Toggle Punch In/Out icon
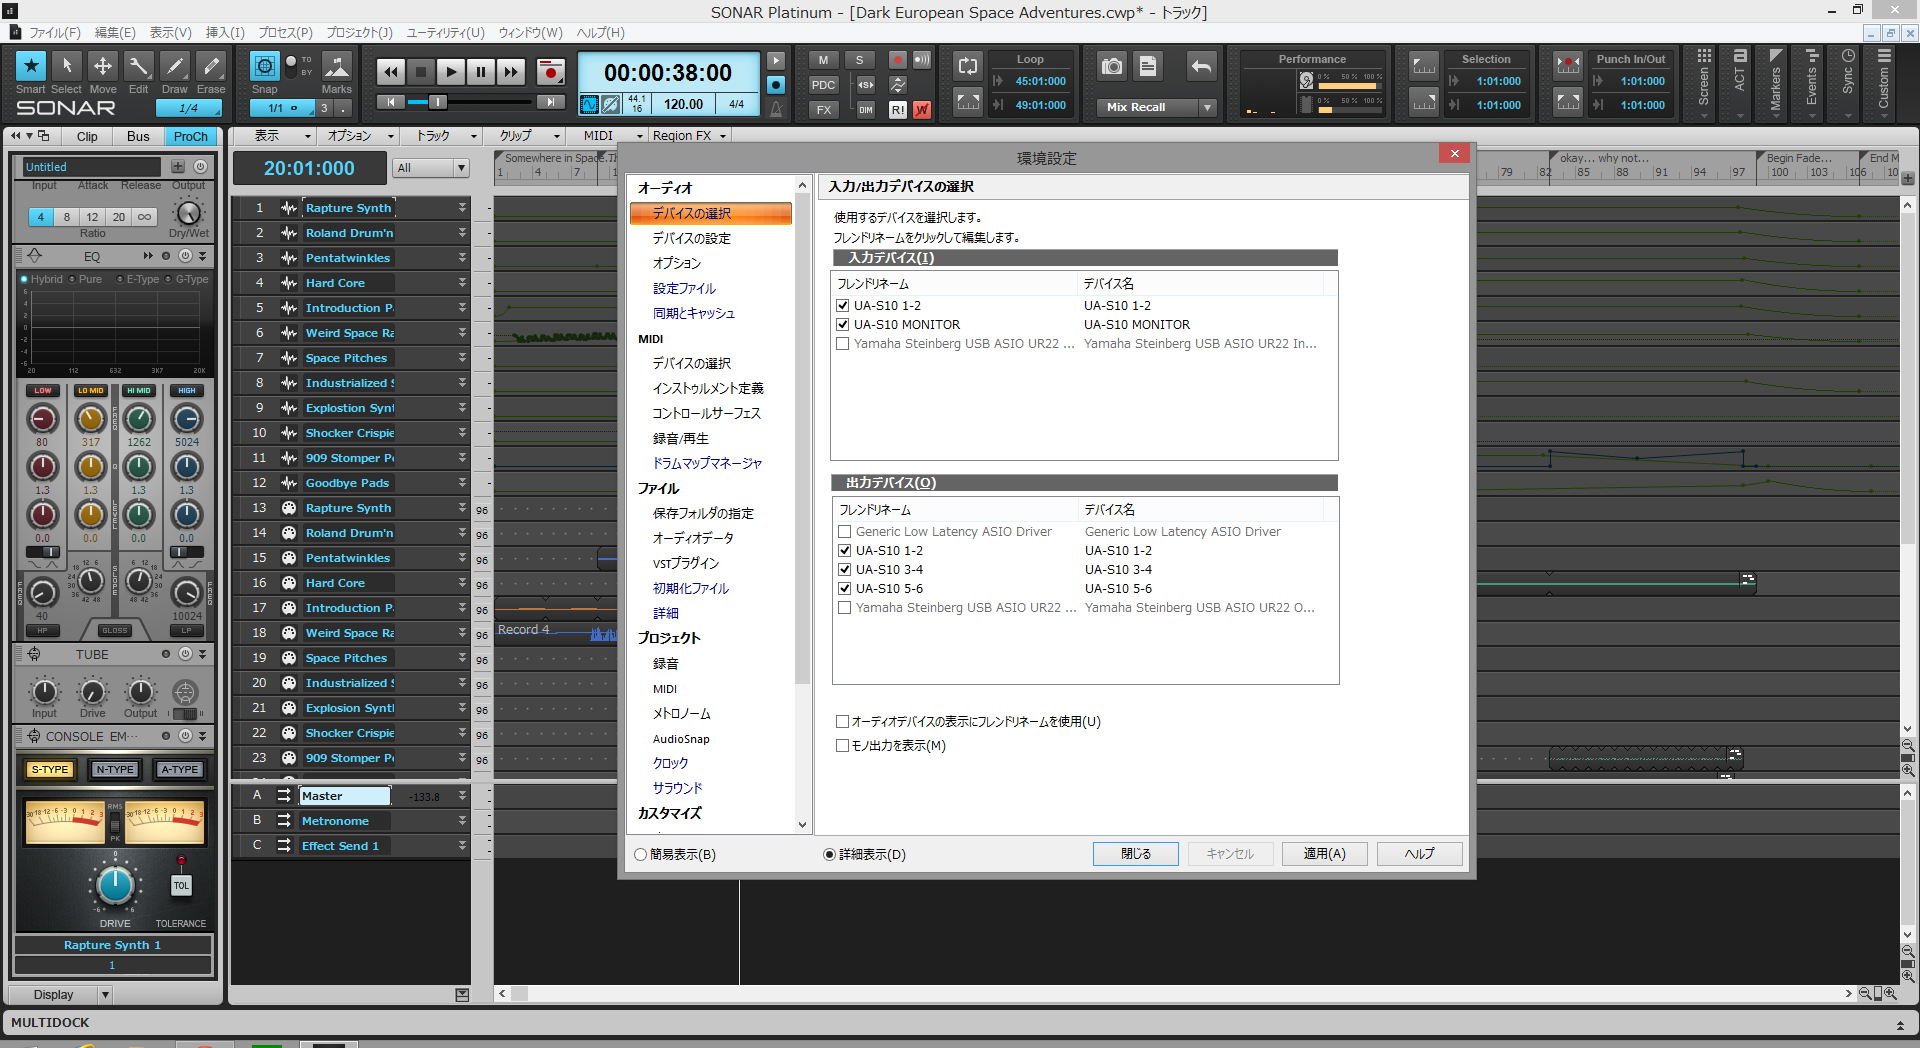 click(1568, 67)
